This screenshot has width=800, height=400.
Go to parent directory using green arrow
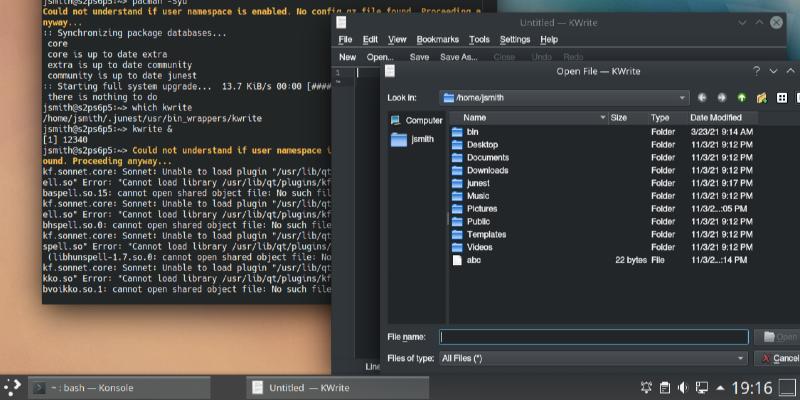[742, 98]
